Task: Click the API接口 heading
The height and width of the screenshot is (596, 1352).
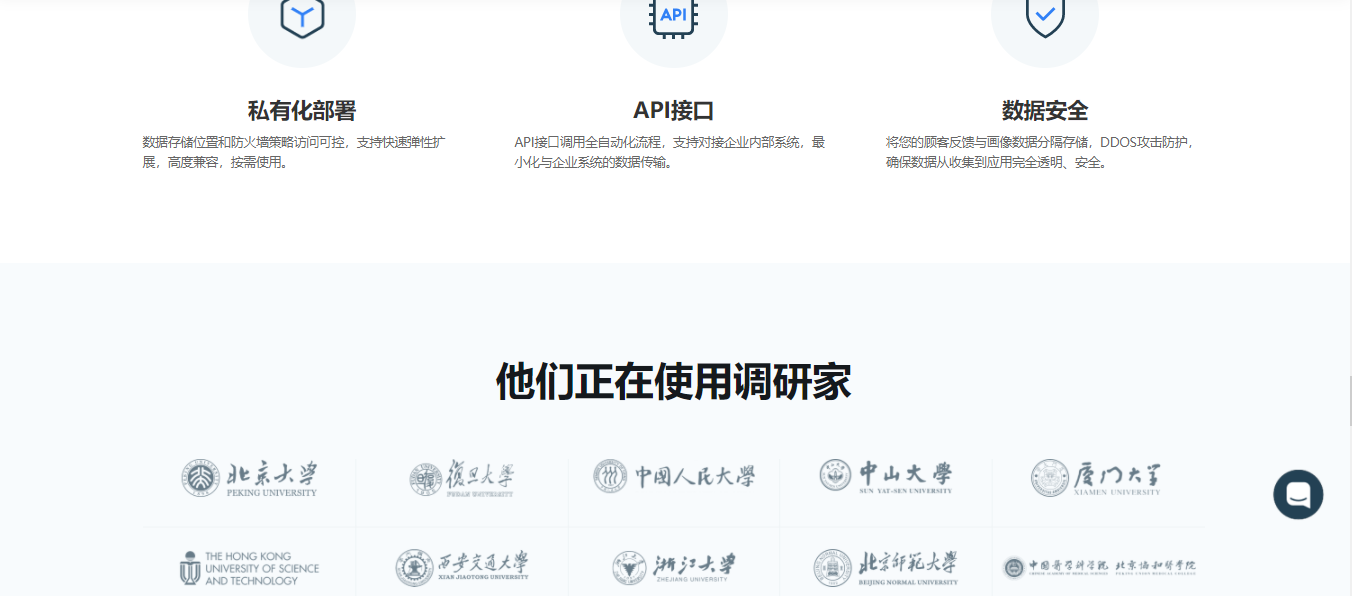Action: click(674, 110)
